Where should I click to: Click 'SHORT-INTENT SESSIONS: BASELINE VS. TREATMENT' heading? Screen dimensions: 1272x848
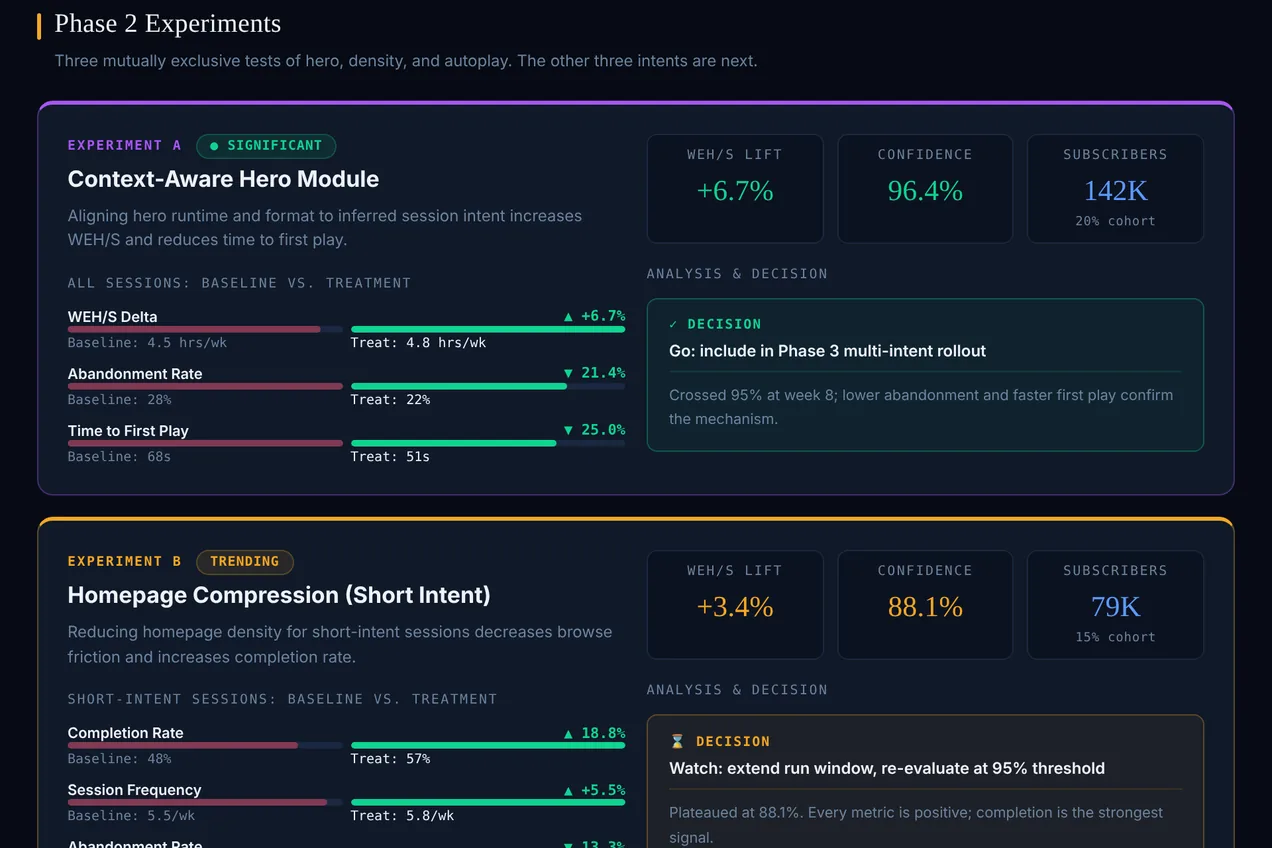(282, 699)
